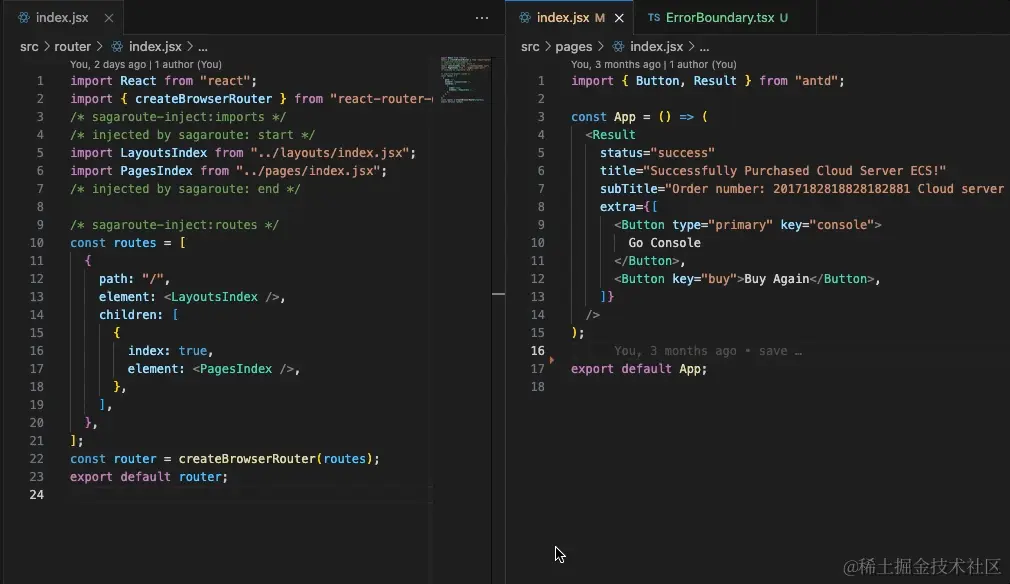Viewport: 1010px width, 584px height.
Task: Click 'export default router;' line
Action: click(149, 477)
